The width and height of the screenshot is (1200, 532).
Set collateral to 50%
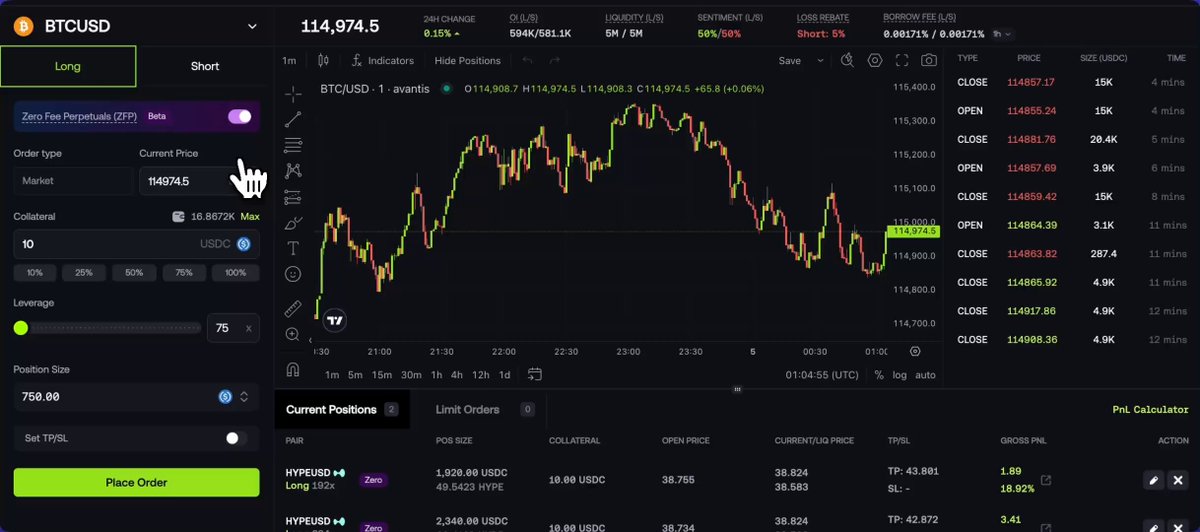[x=134, y=273]
